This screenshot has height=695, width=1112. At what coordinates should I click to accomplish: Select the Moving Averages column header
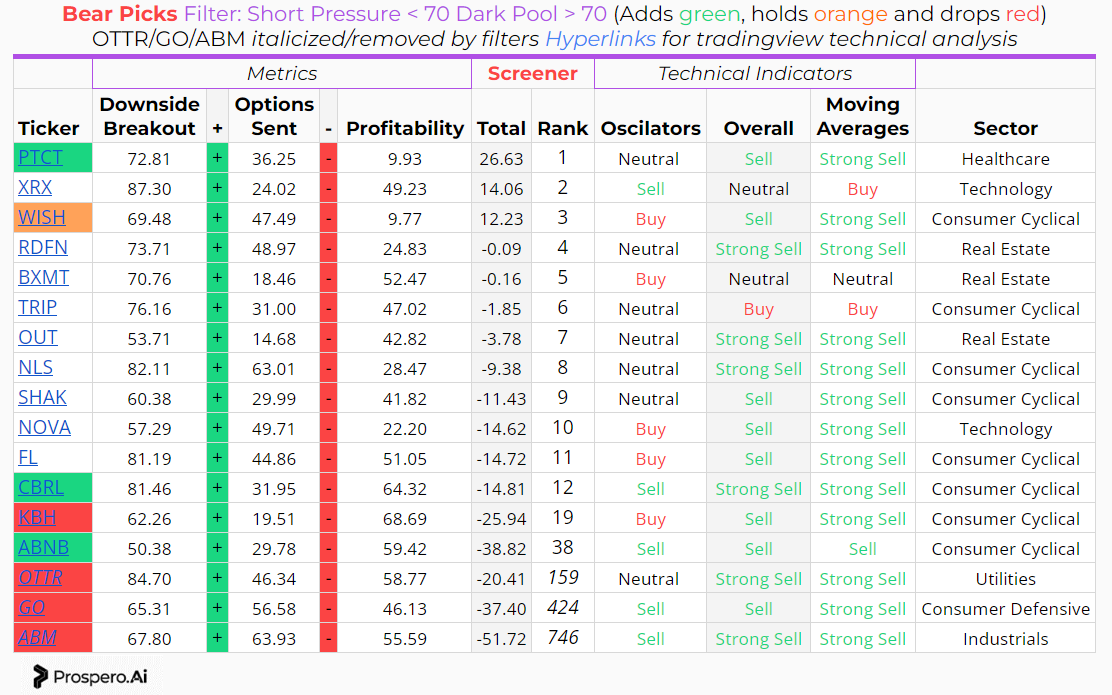point(862,116)
